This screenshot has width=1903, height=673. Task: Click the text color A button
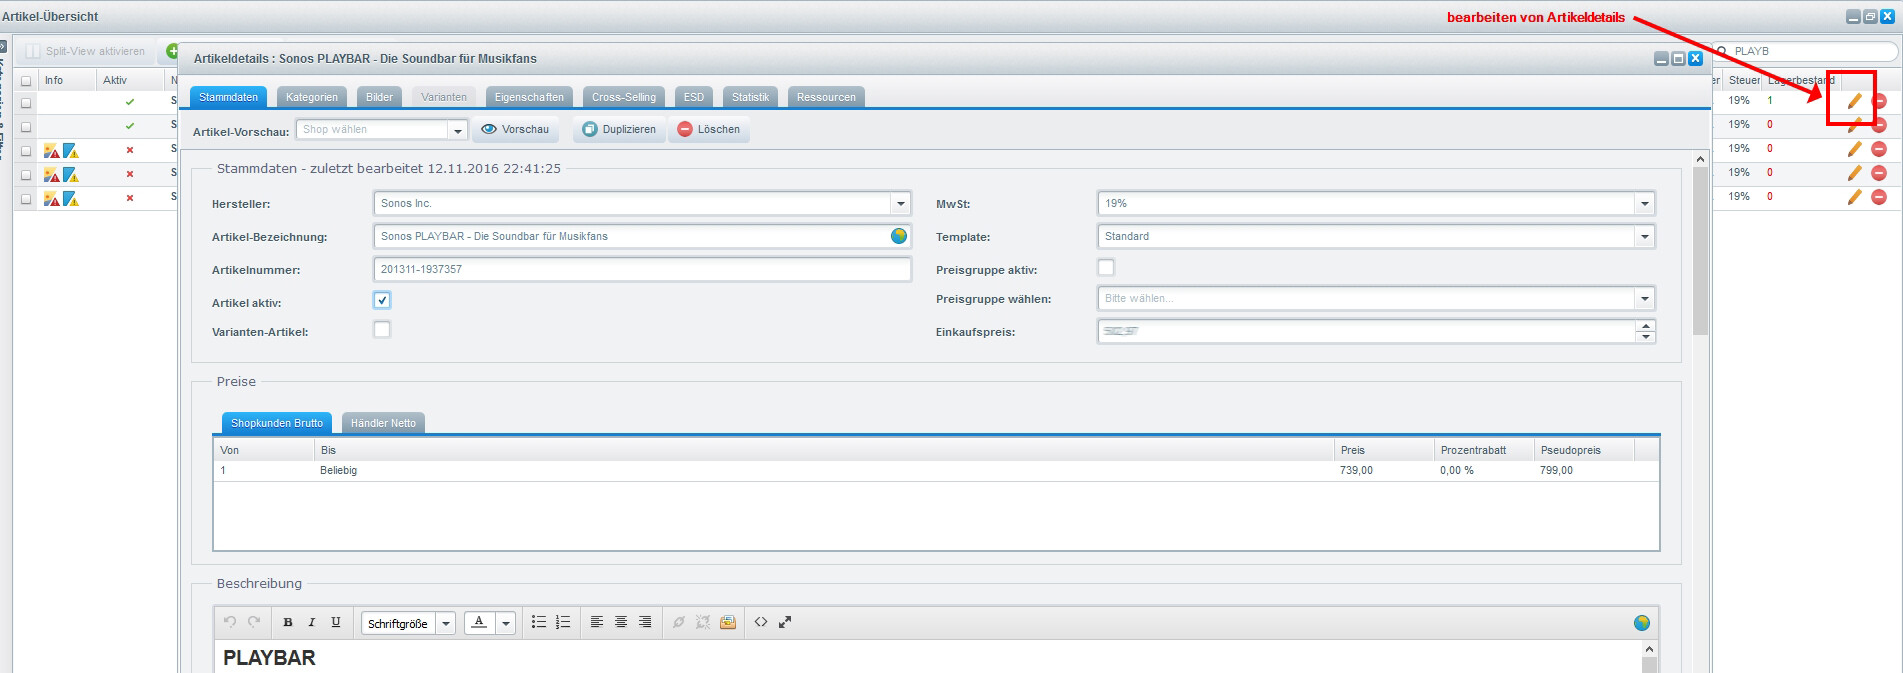click(x=480, y=623)
